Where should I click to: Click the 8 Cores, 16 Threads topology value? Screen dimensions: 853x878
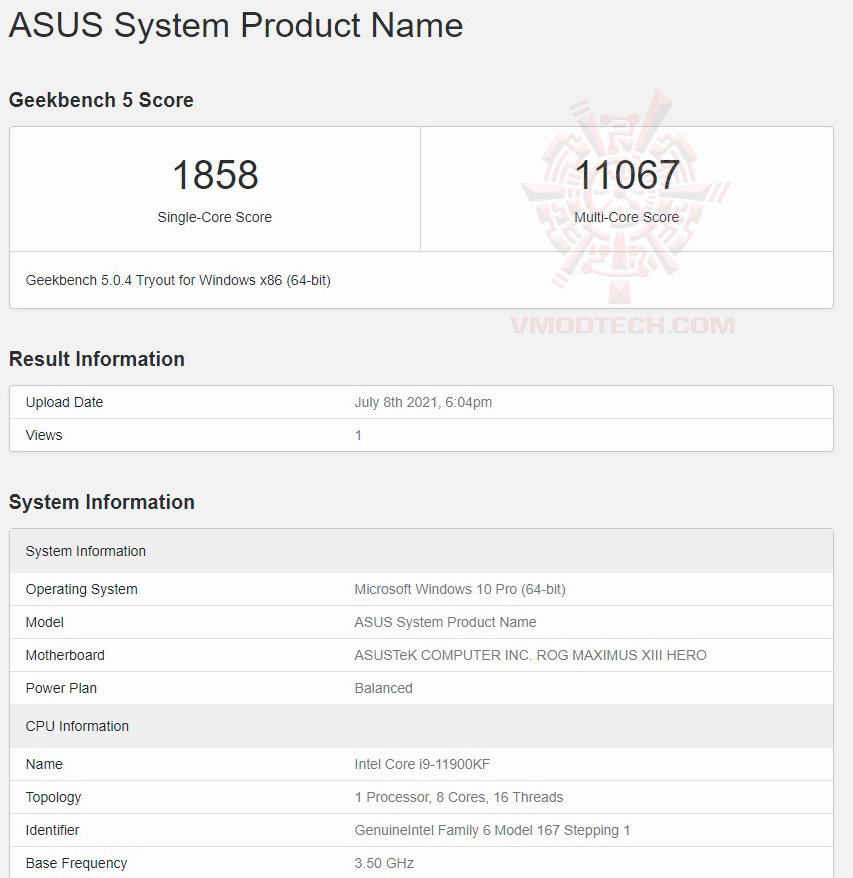tap(459, 797)
